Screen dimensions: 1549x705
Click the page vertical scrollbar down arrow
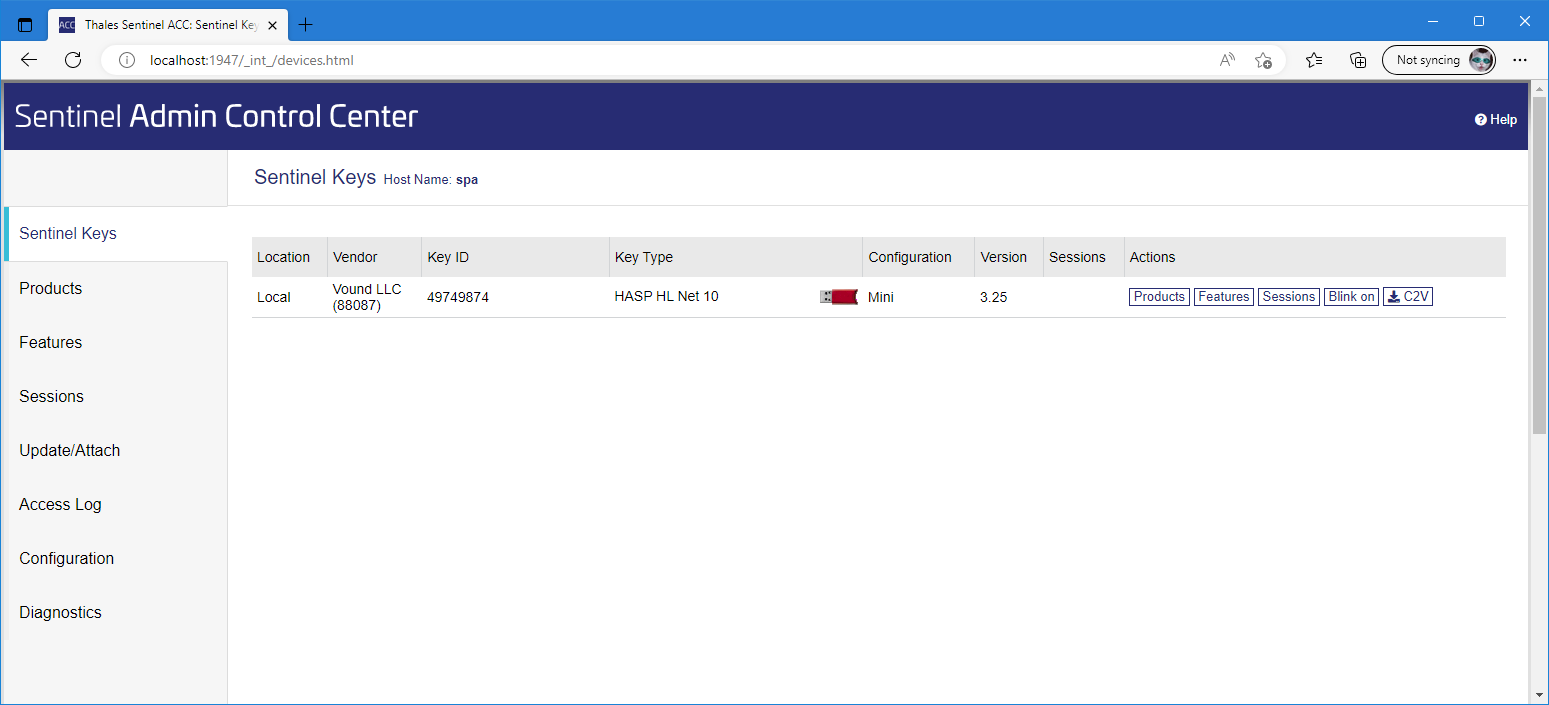1539,695
